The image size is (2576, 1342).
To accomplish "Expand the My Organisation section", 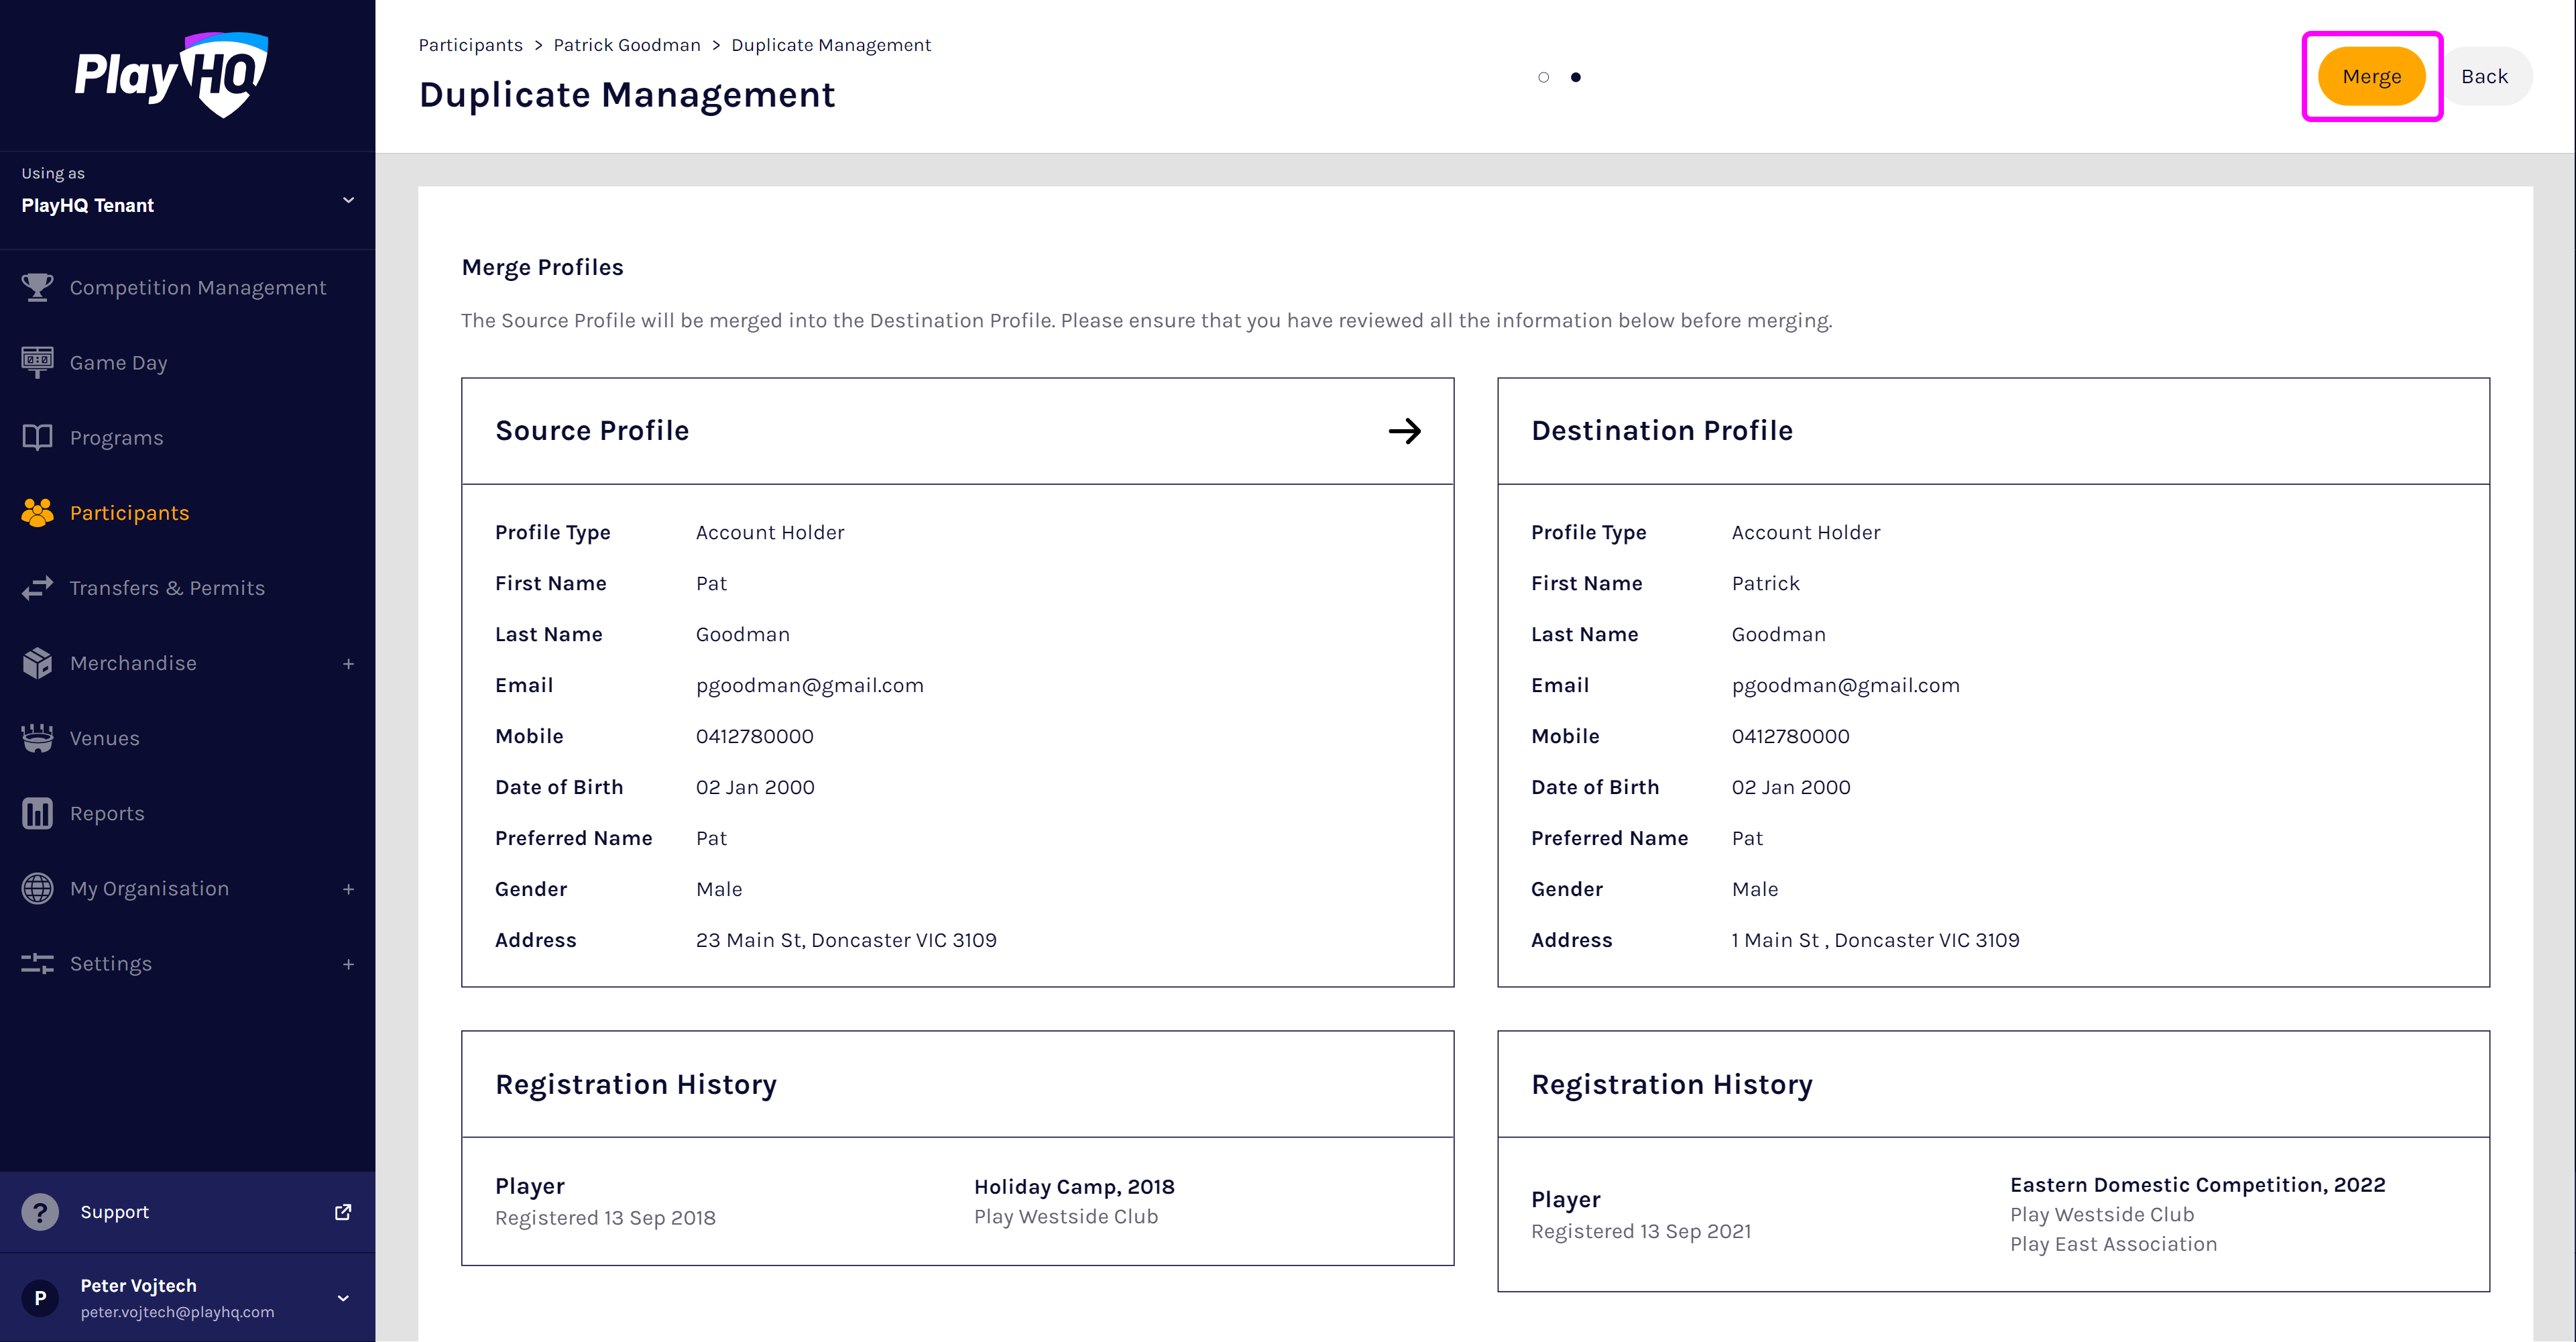I will click(x=348, y=888).
